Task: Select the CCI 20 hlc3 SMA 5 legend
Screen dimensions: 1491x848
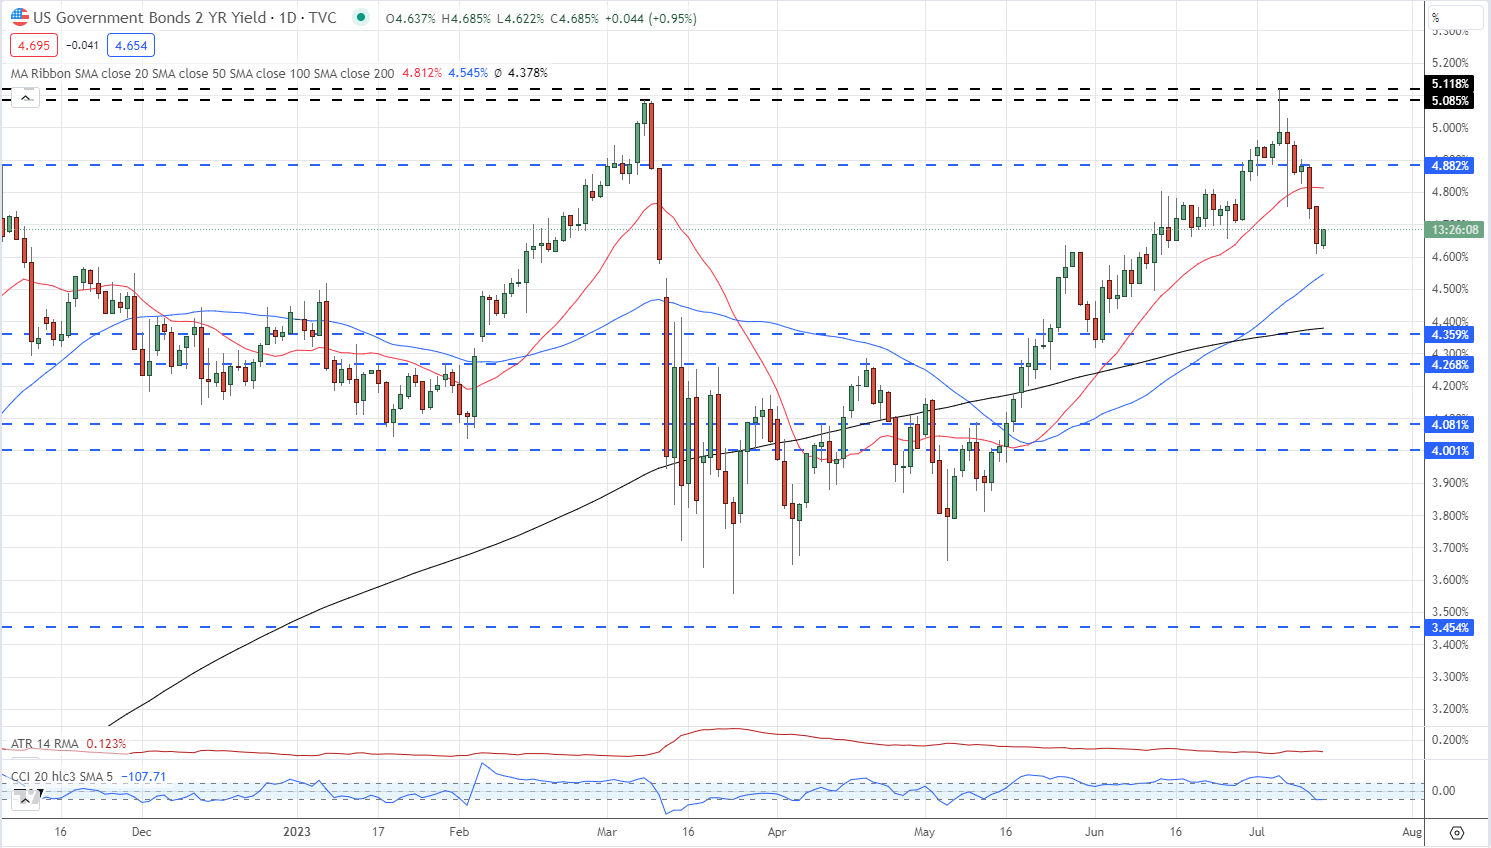Action: click(63, 776)
